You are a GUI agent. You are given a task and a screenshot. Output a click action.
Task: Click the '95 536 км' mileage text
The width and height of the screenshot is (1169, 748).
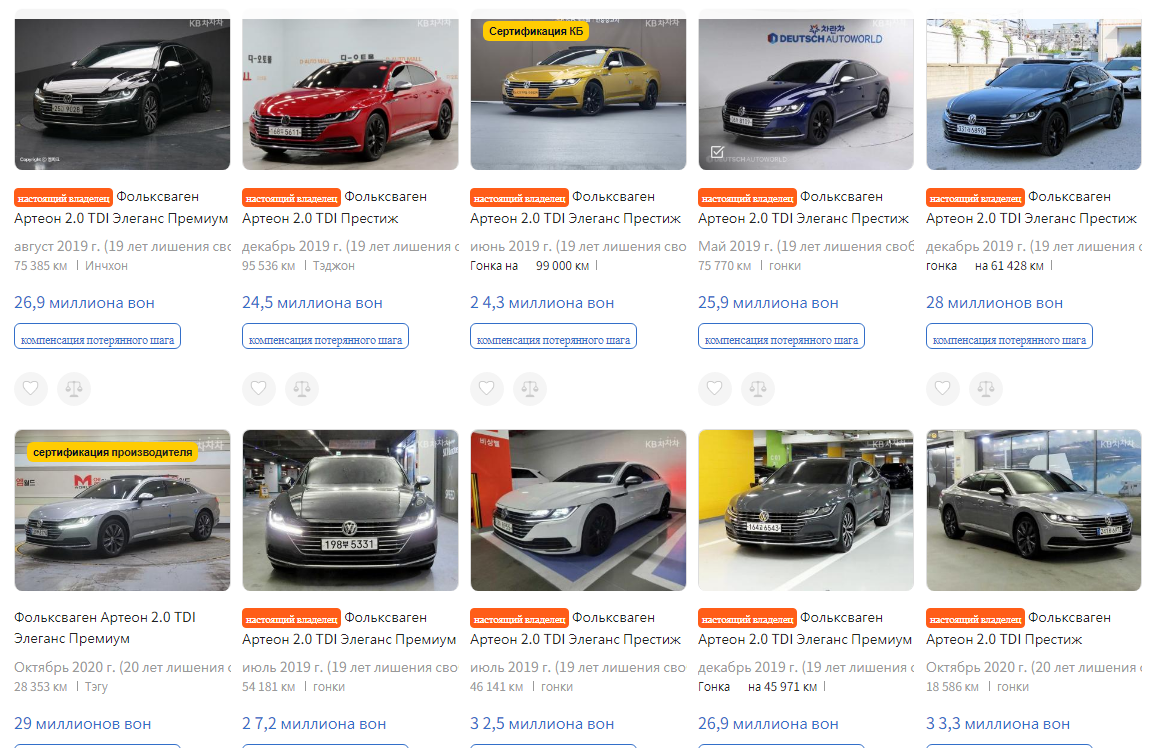(268, 265)
